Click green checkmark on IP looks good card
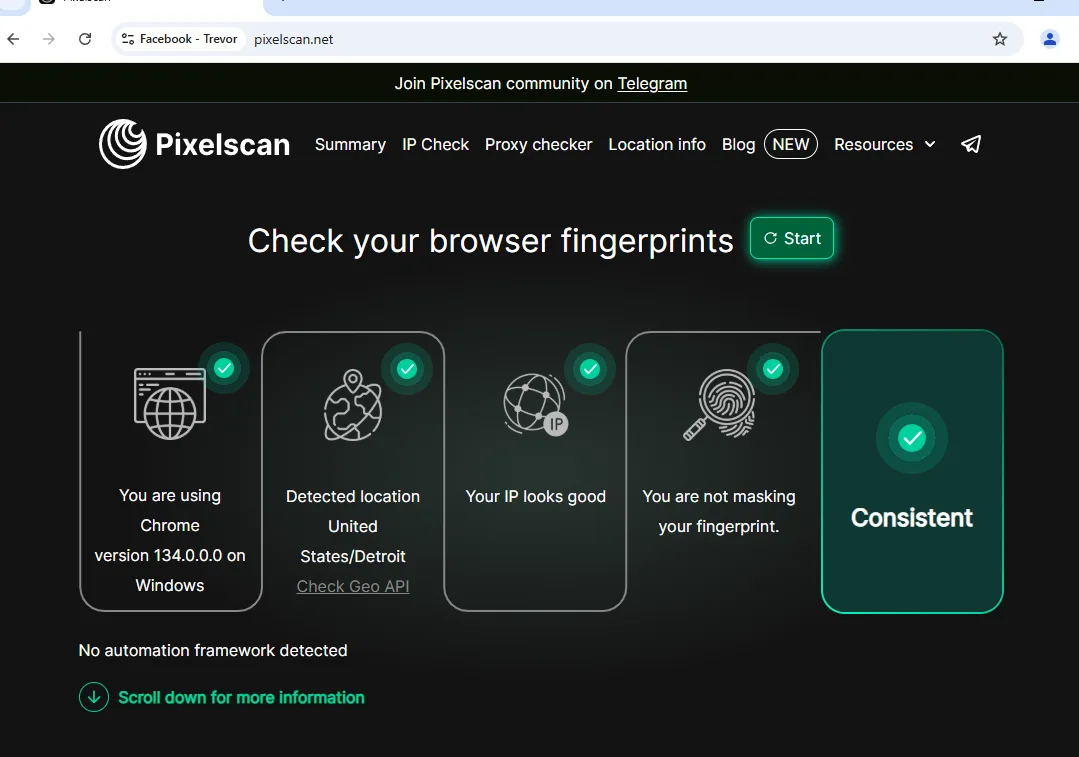Viewport: 1079px width, 757px height. click(590, 369)
